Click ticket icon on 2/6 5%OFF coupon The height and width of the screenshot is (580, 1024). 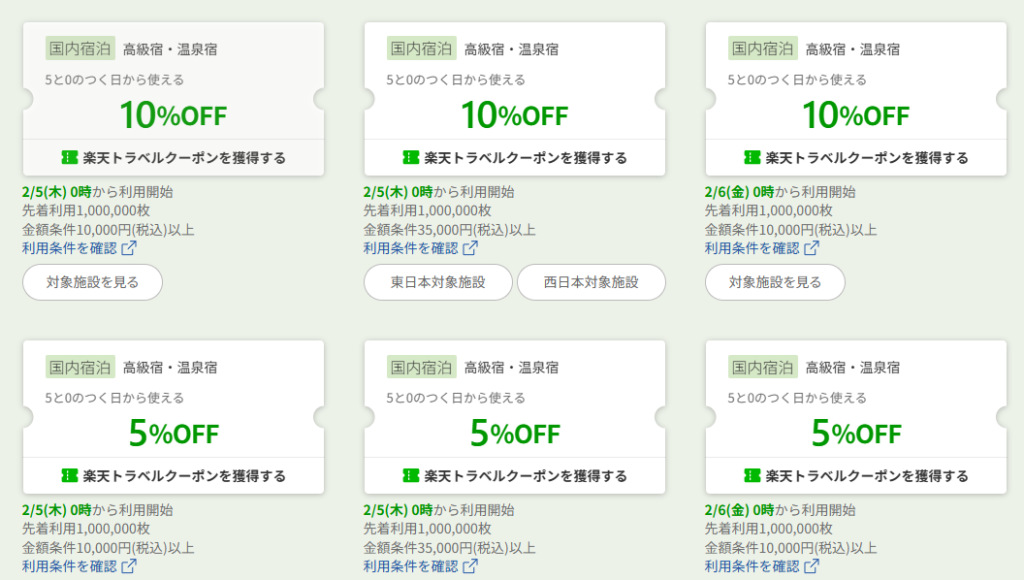point(753,476)
